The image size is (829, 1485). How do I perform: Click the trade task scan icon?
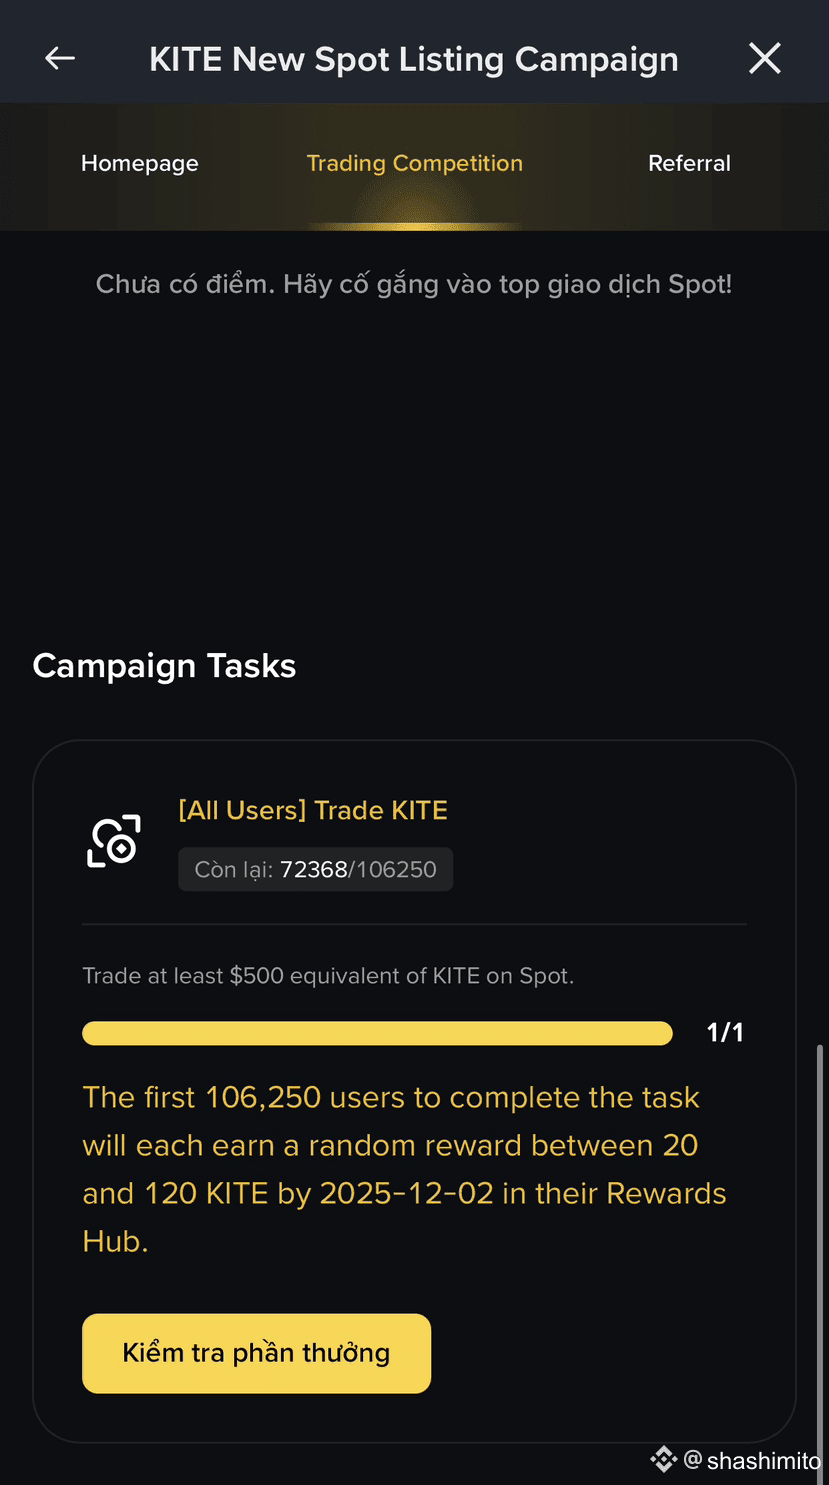point(114,840)
